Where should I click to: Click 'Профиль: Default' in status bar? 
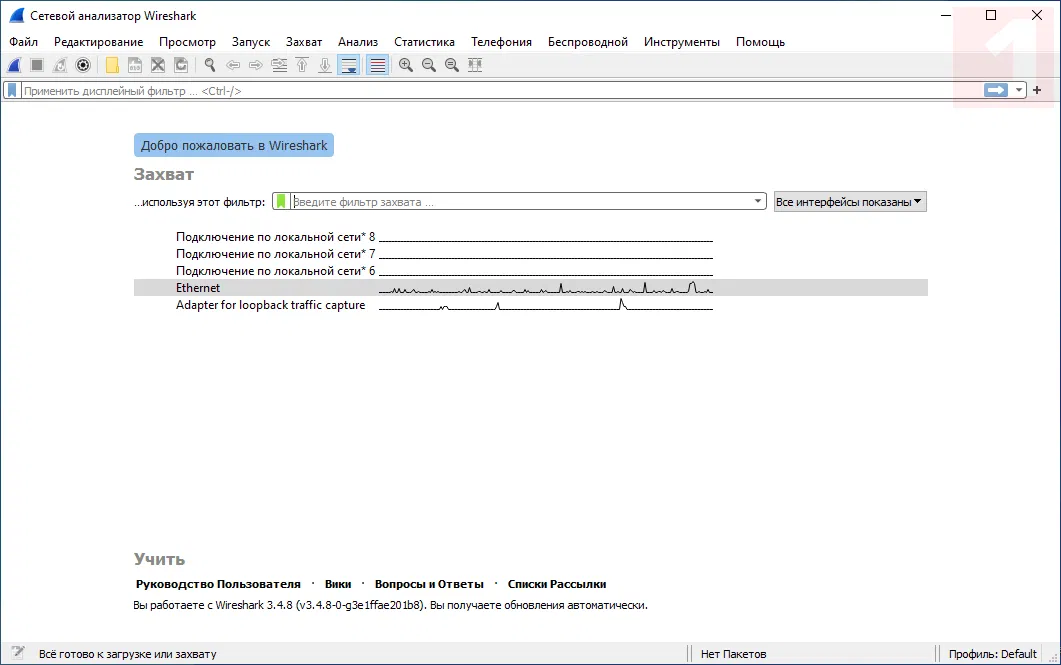[x=993, y=654]
